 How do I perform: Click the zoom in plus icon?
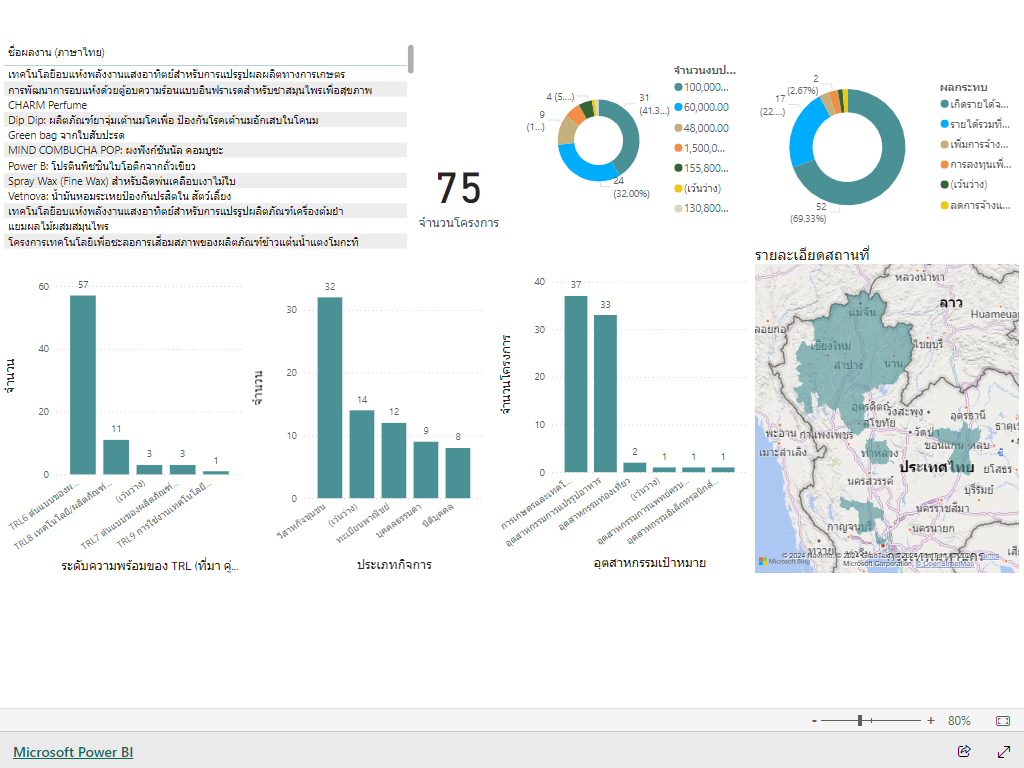pyautogui.click(x=931, y=720)
